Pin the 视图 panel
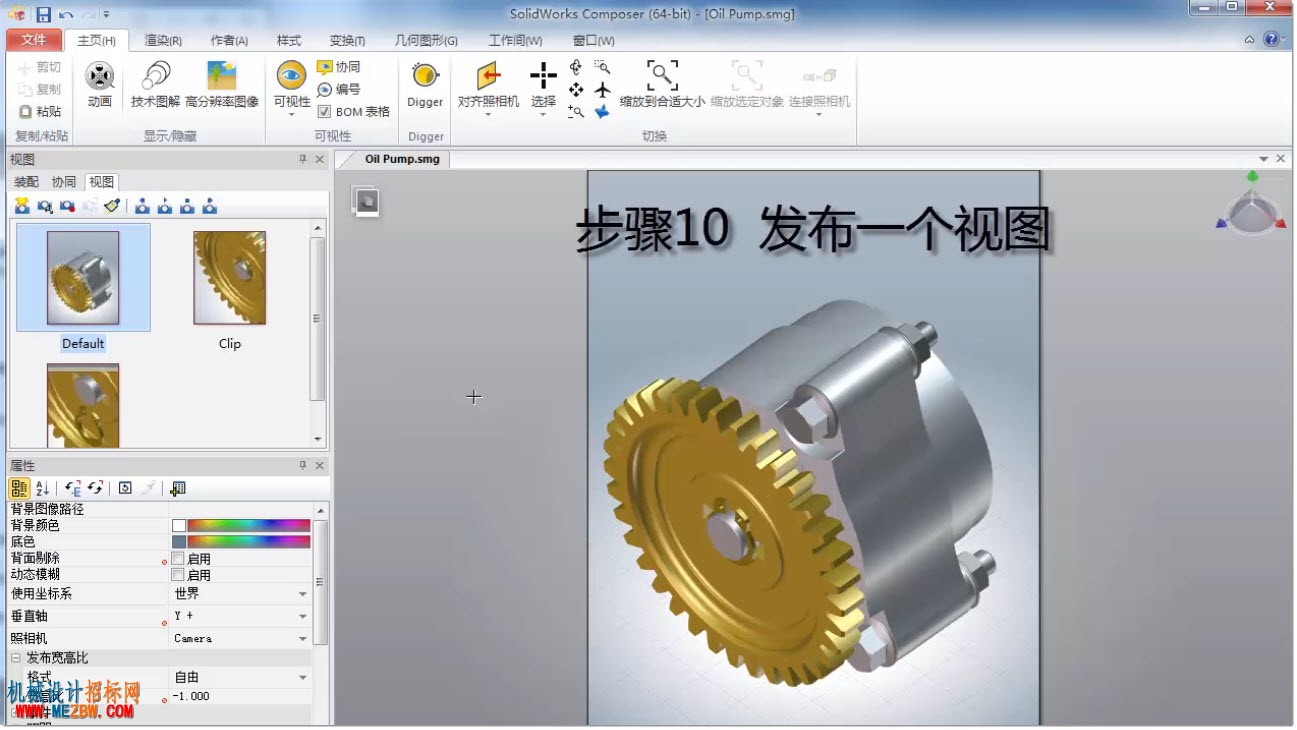Image resolution: width=1297 pixels, height=730 pixels. click(x=303, y=159)
